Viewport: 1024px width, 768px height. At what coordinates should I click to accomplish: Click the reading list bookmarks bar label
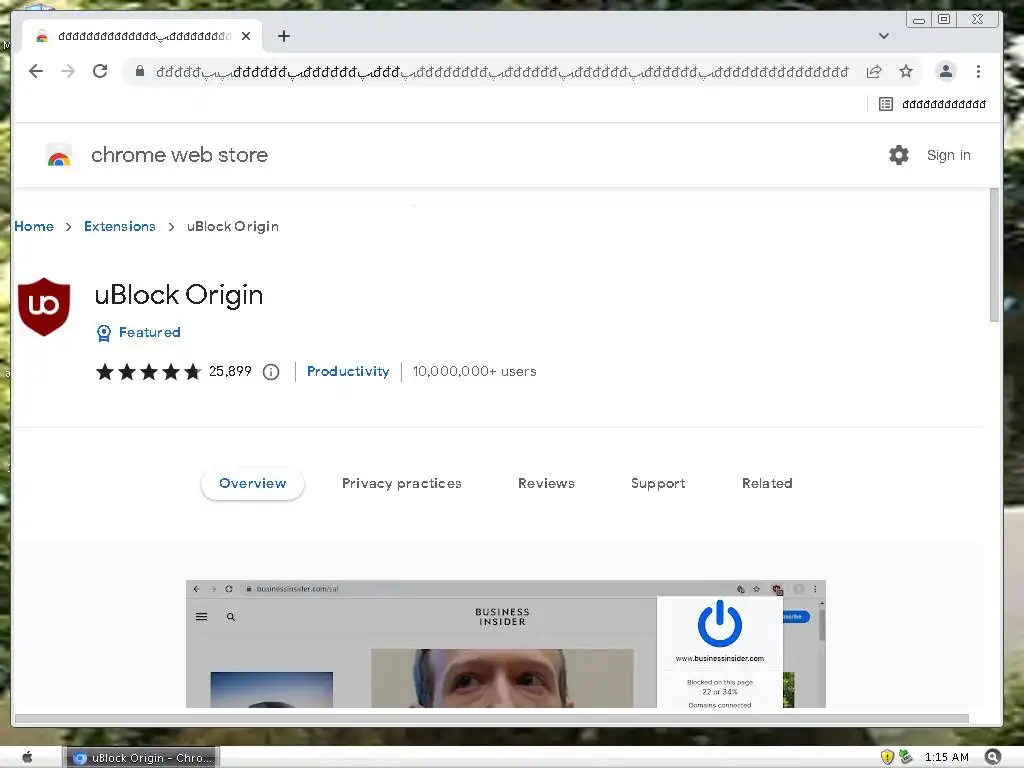[944, 104]
